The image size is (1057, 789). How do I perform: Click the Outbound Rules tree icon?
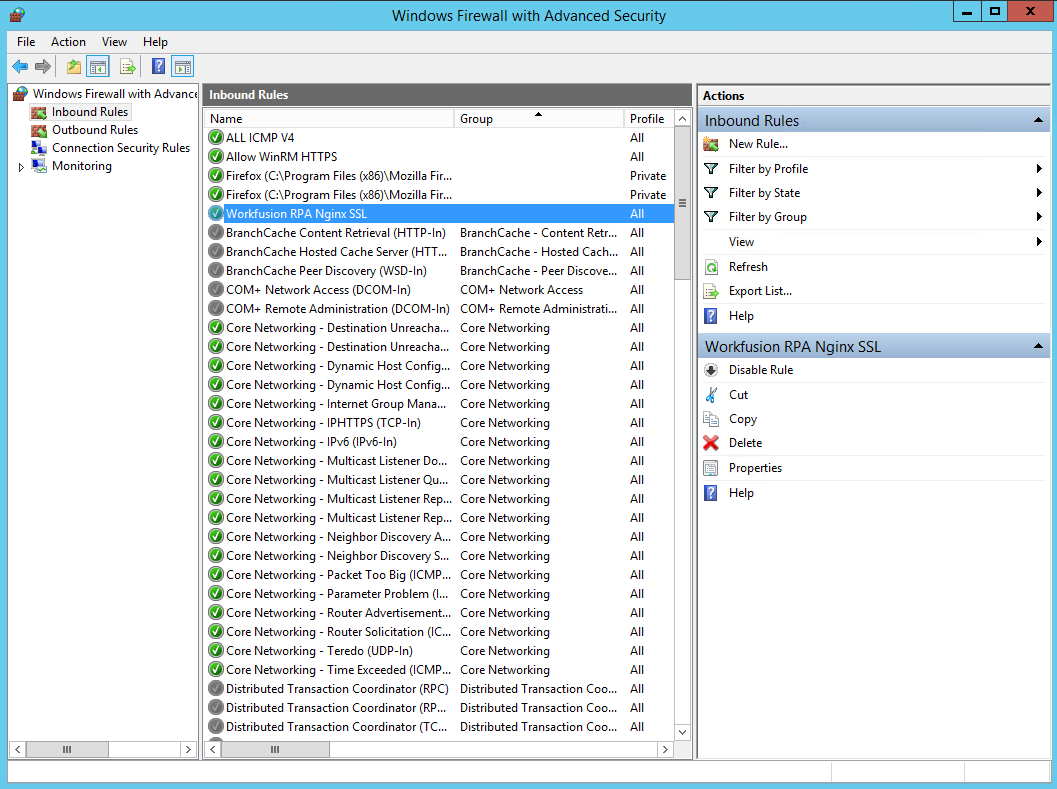coord(39,130)
